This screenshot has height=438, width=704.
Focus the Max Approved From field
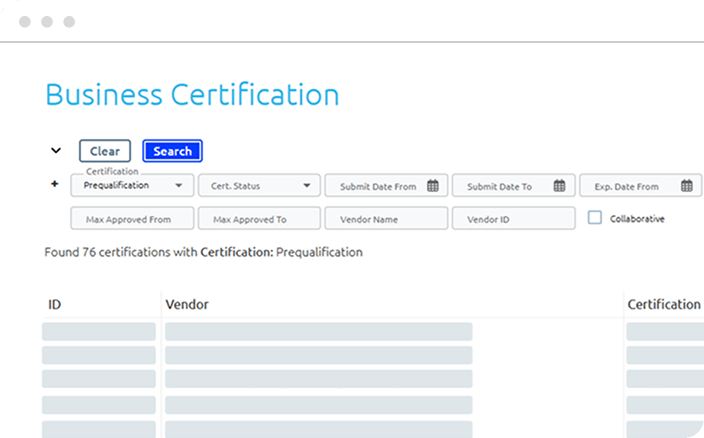[132, 219]
